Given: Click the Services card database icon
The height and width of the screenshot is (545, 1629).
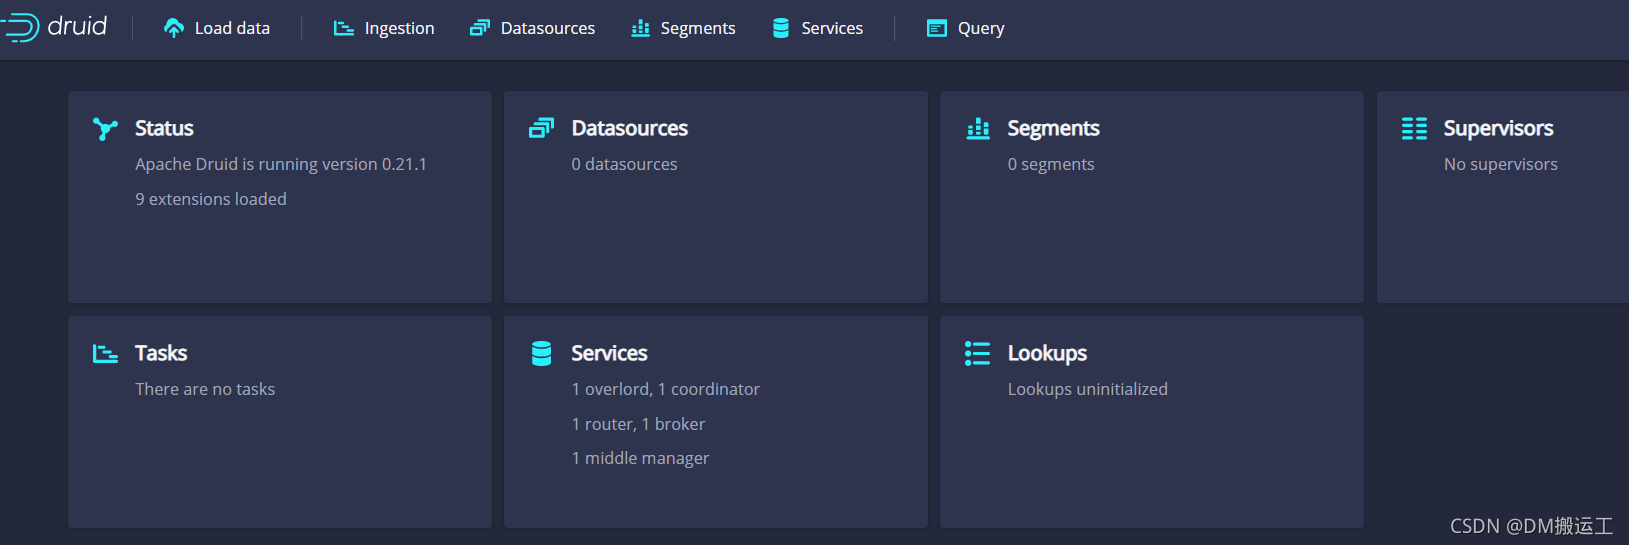Looking at the screenshot, I should tap(542, 353).
